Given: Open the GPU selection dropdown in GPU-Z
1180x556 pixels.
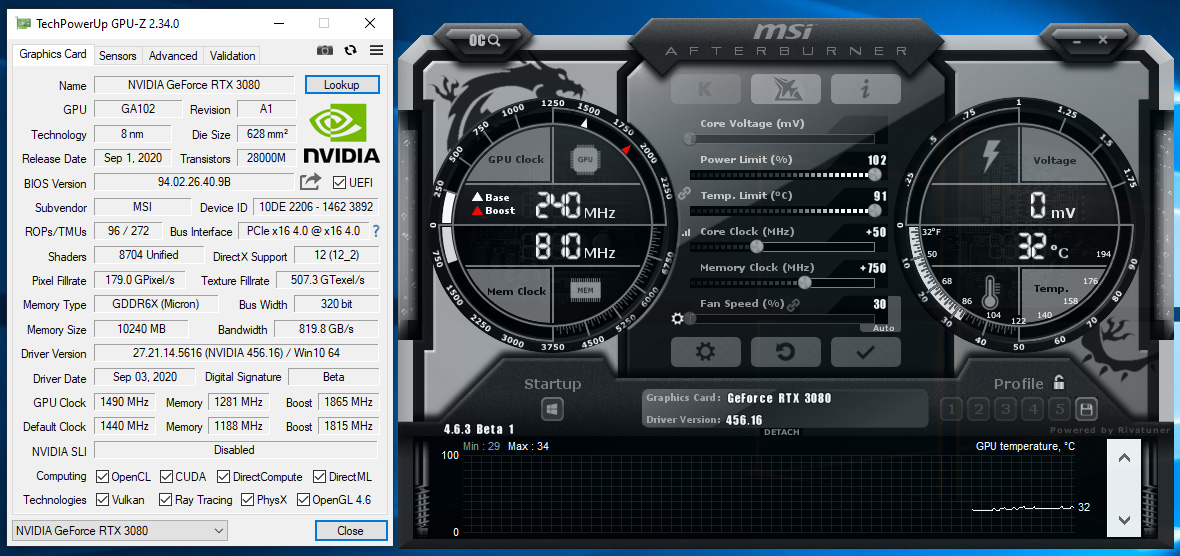Looking at the screenshot, I should [120, 530].
